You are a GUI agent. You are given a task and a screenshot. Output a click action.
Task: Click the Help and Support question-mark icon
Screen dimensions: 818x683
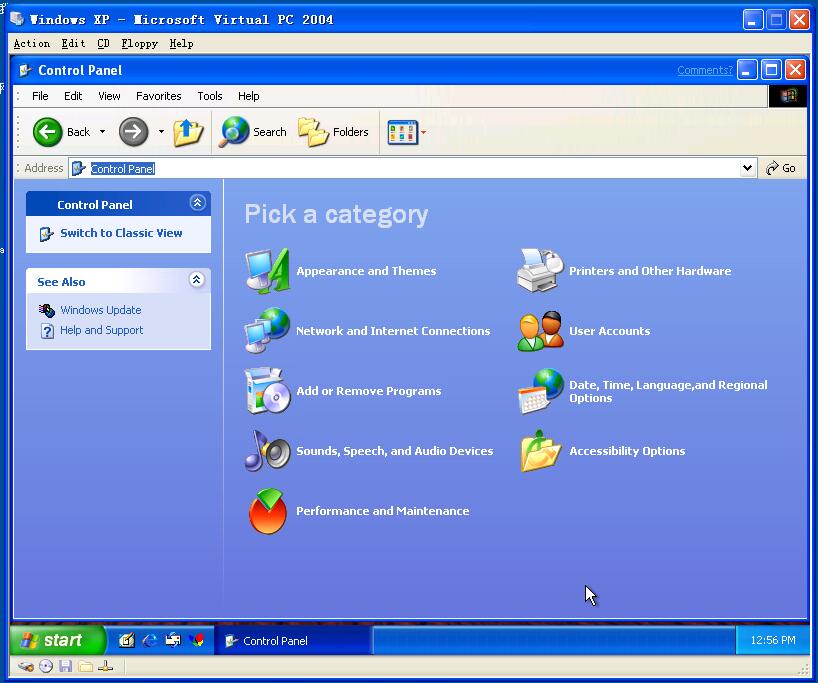pyautogui.click(x=47, y=331)
